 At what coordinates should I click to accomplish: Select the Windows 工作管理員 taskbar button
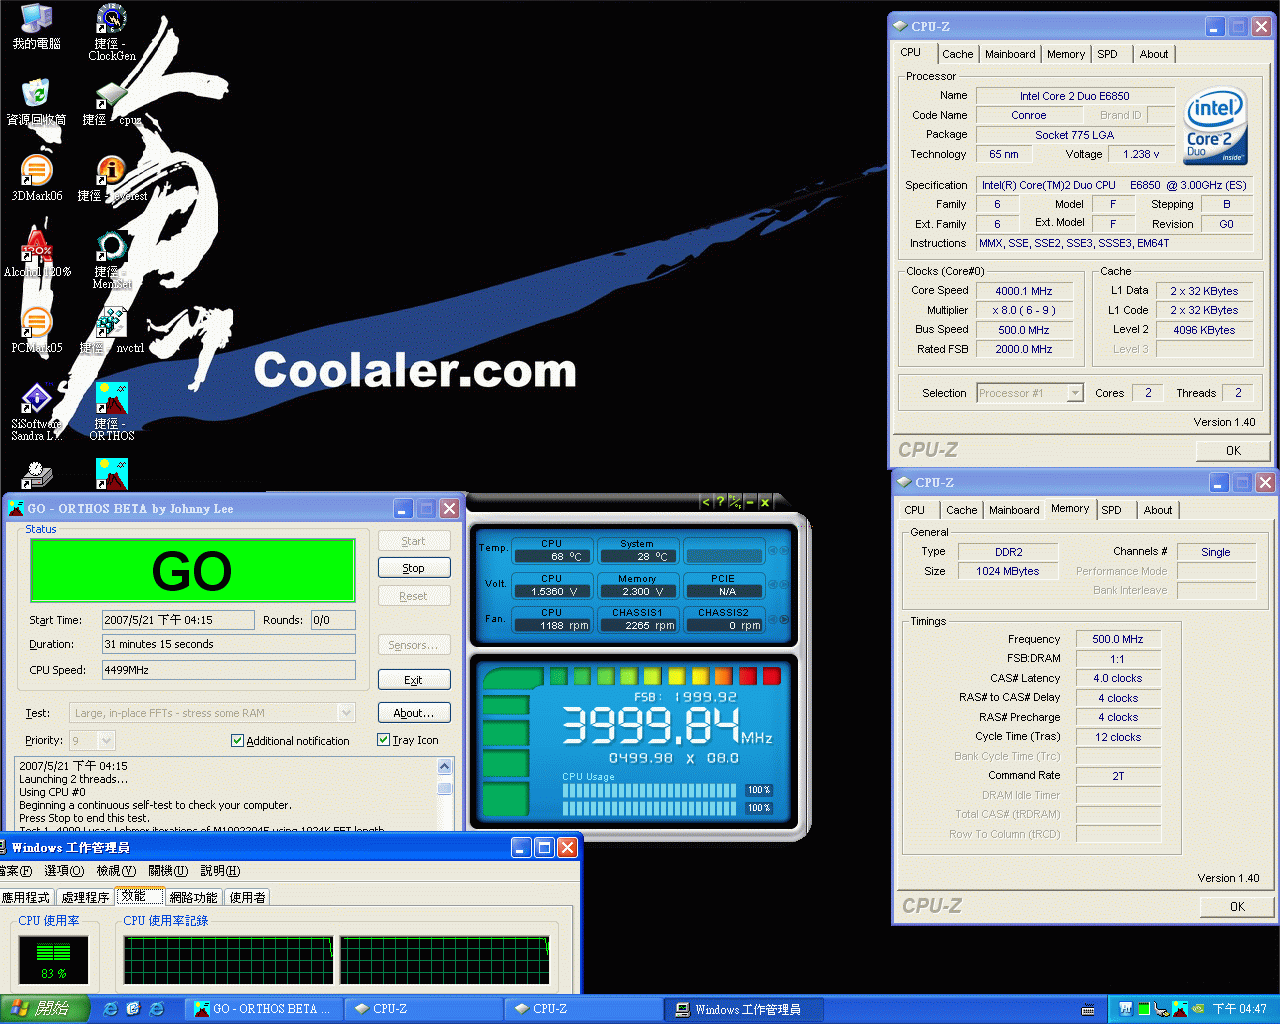click(x=745, y=1009)
